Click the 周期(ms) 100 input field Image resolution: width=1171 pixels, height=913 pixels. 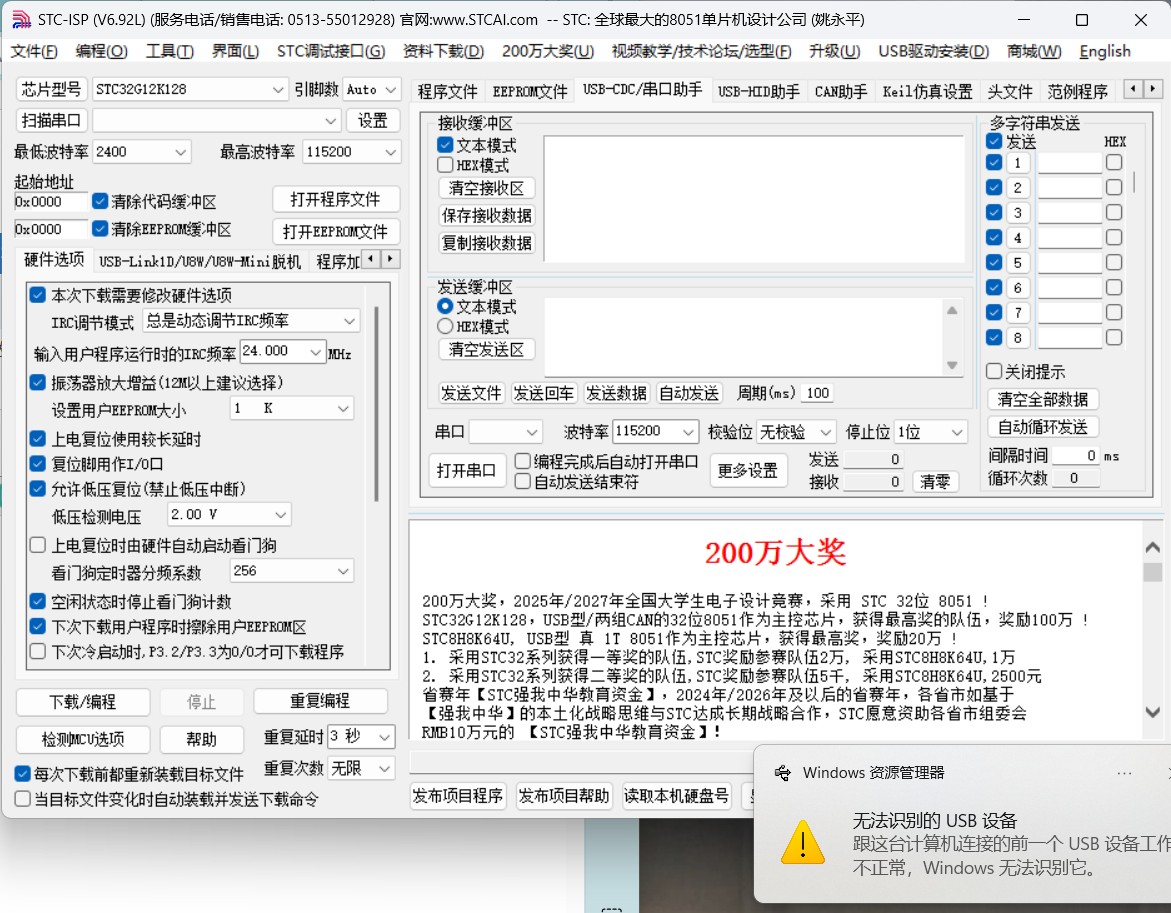817,393
